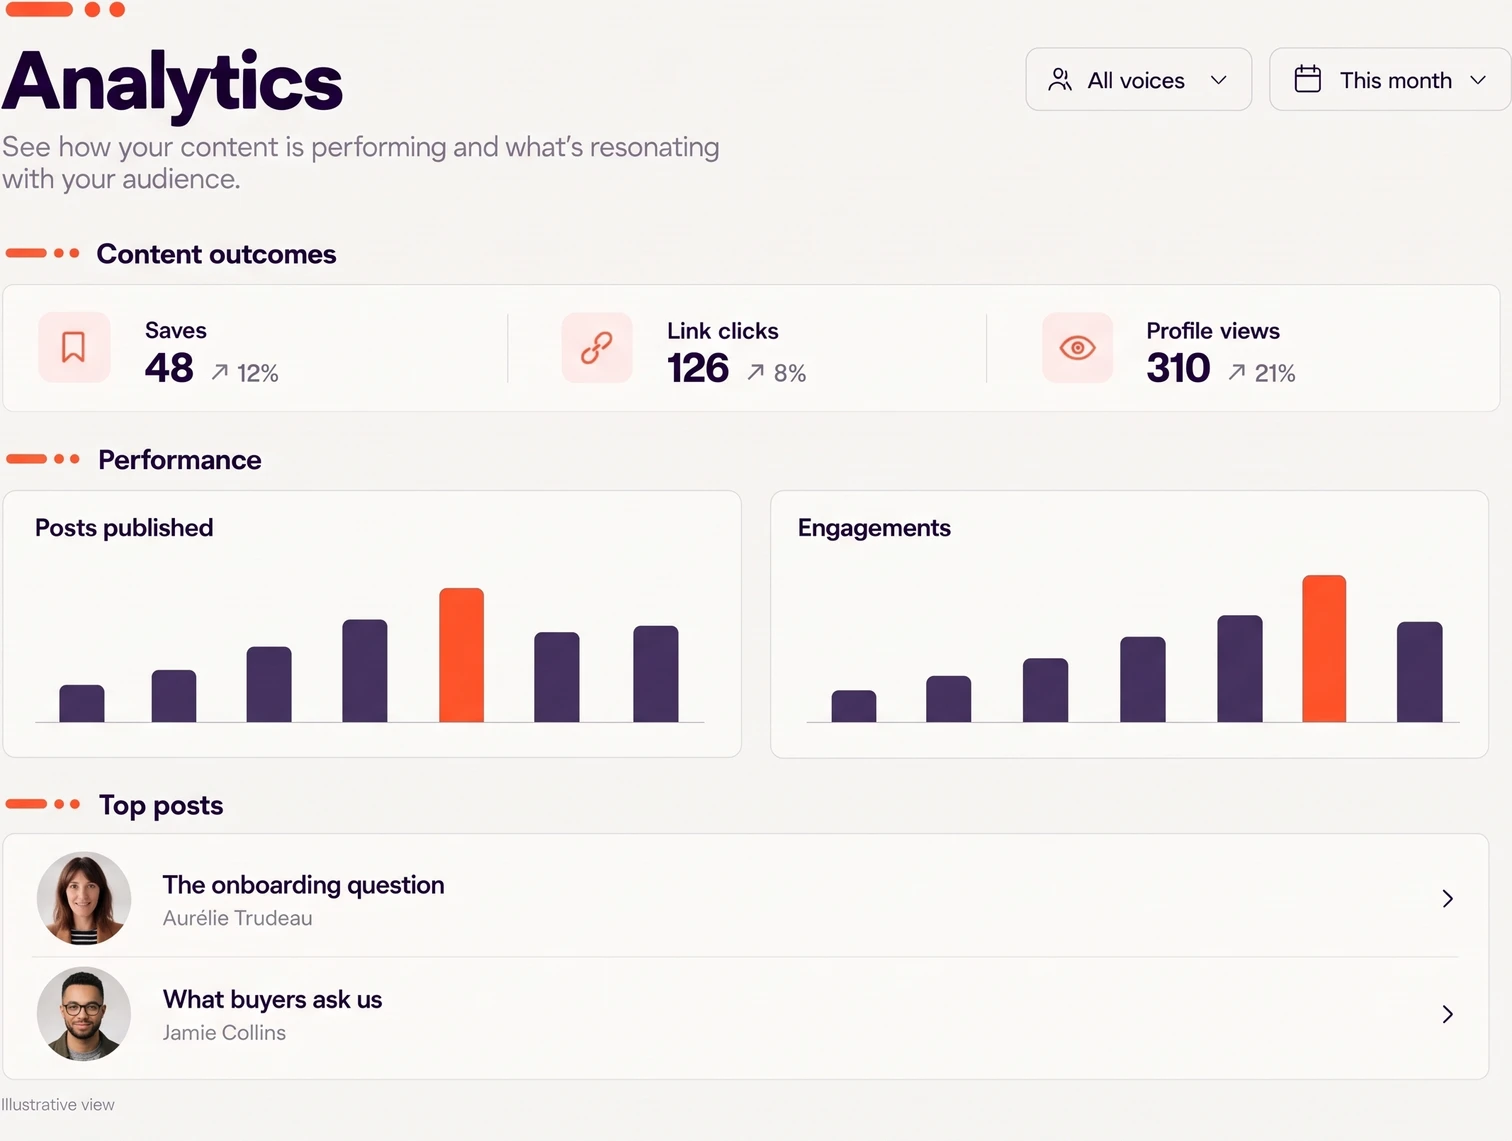Click the Link clicks chain icon
The image size is (1512, 1141).
click(597, 347)
